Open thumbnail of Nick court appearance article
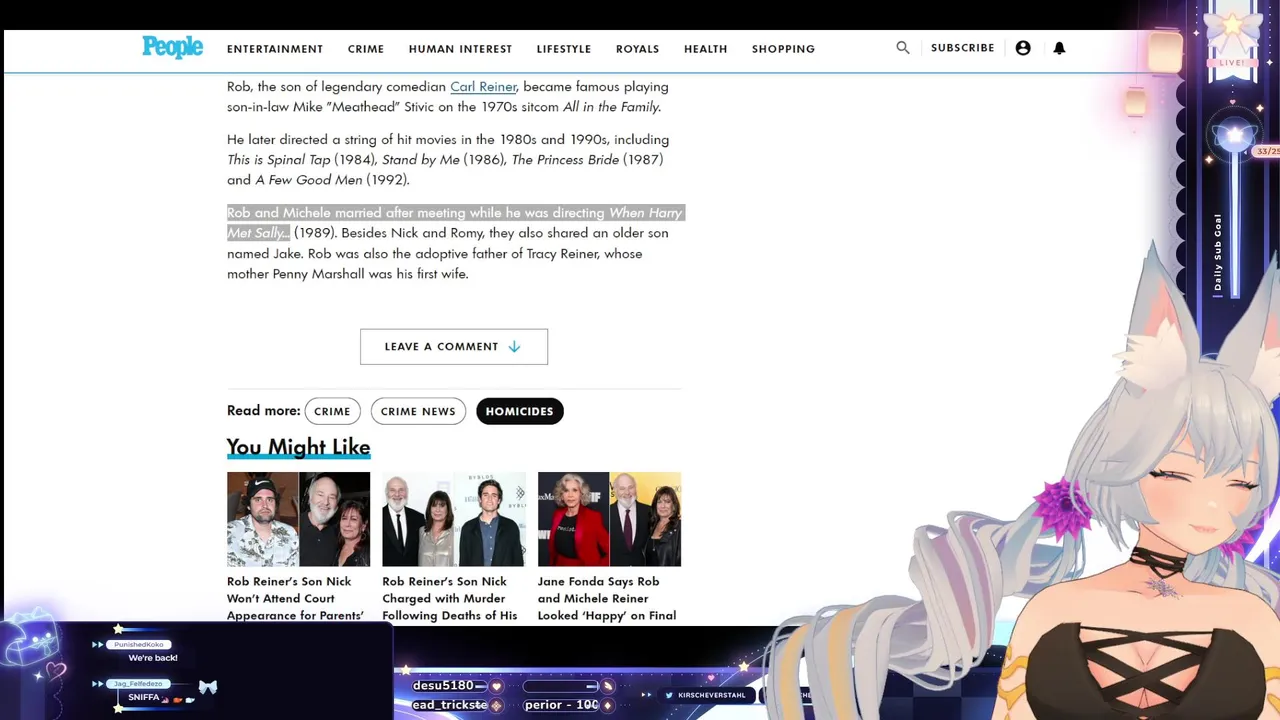1280x720 pixels. click(x=298, y=519)
